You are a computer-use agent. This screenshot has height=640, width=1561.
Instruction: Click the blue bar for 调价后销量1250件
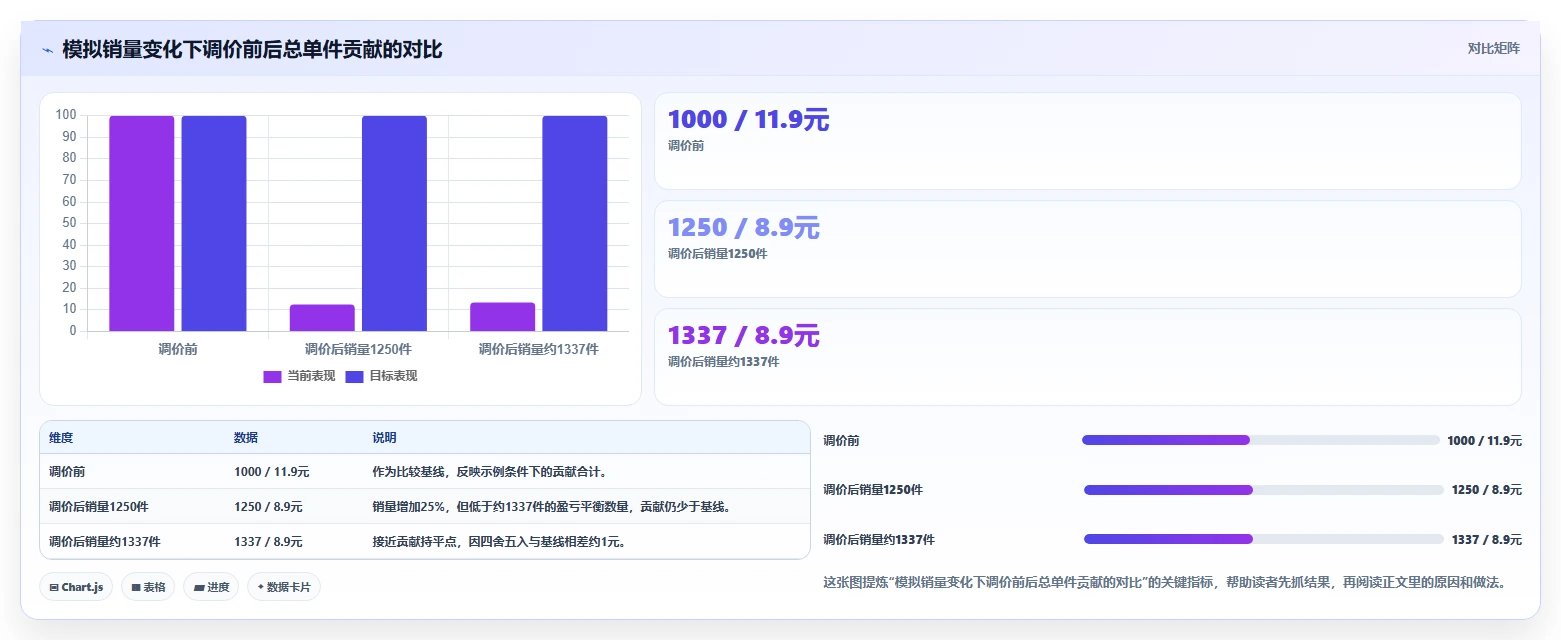(x=394, y=223)
